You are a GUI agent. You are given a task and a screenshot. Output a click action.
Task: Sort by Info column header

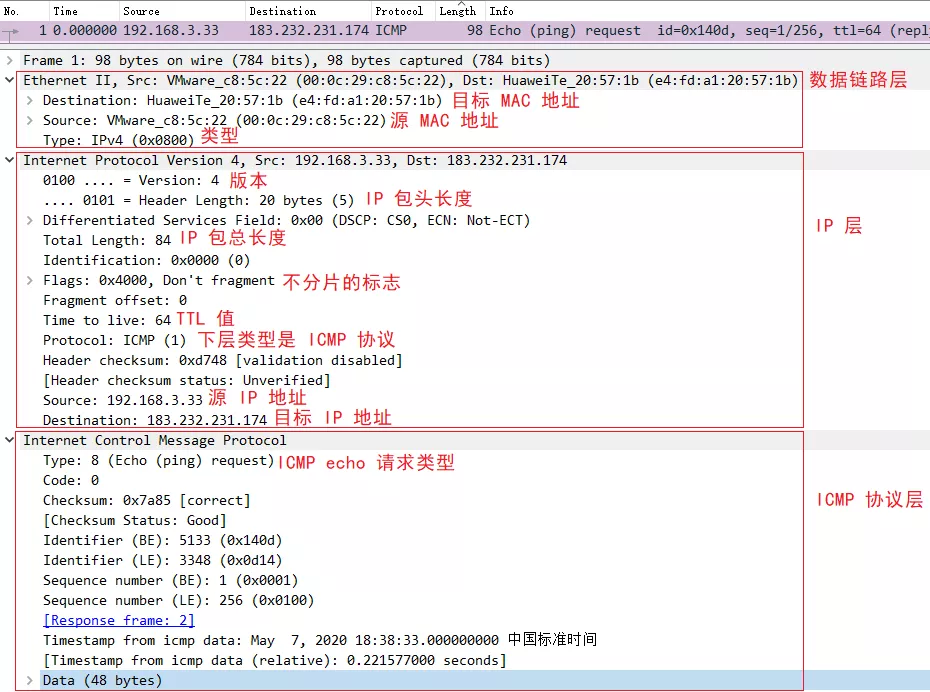[707, 11]
